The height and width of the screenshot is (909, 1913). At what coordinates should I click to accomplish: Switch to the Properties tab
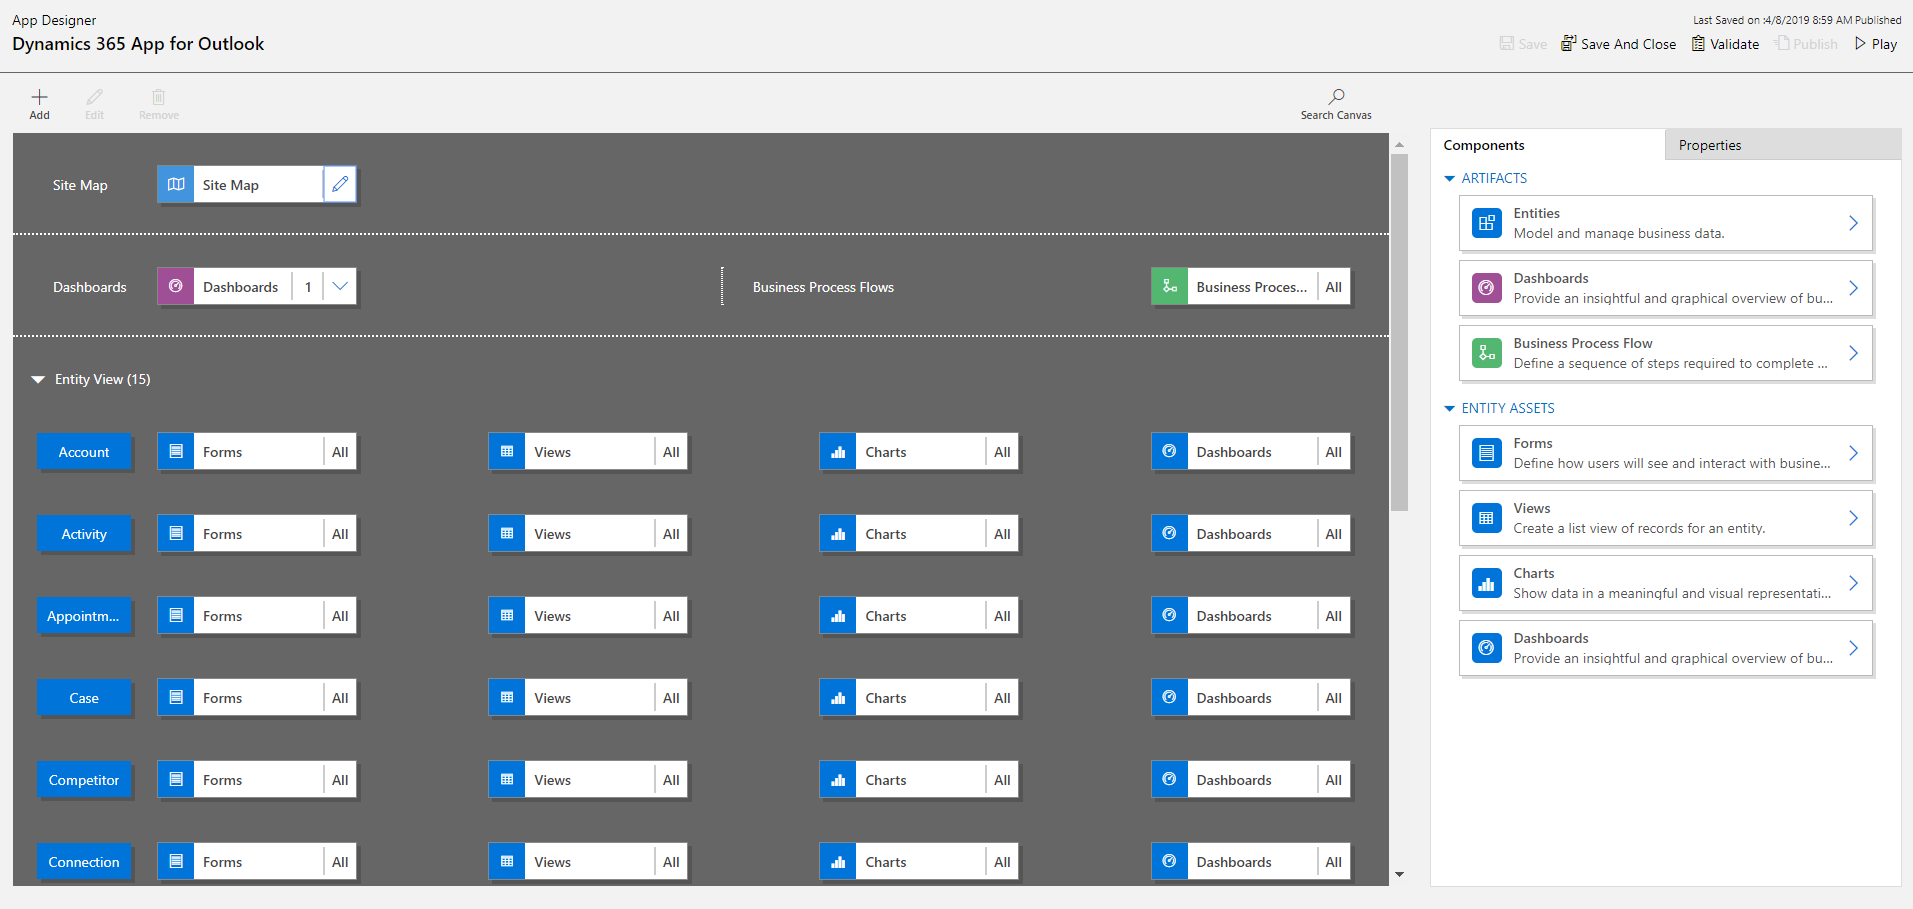point(1709,146)
